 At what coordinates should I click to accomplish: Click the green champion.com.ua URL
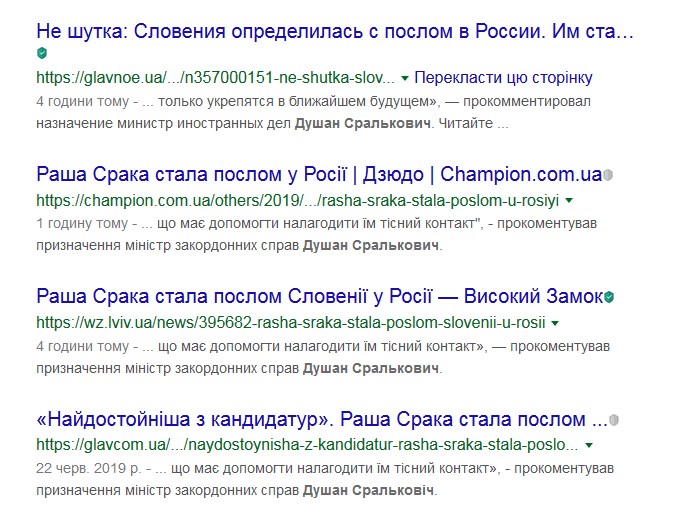click(297, 200)
